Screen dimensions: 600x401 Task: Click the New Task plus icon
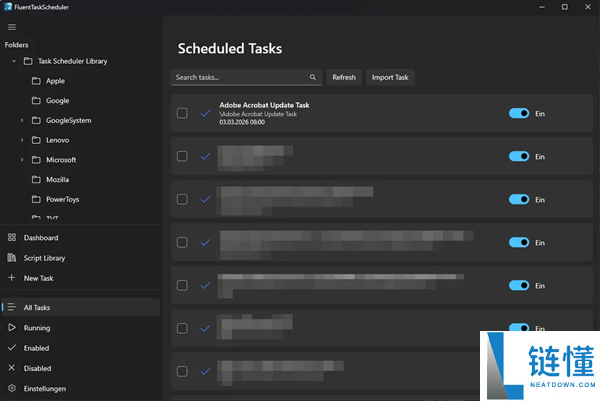(x=11, y=277)
